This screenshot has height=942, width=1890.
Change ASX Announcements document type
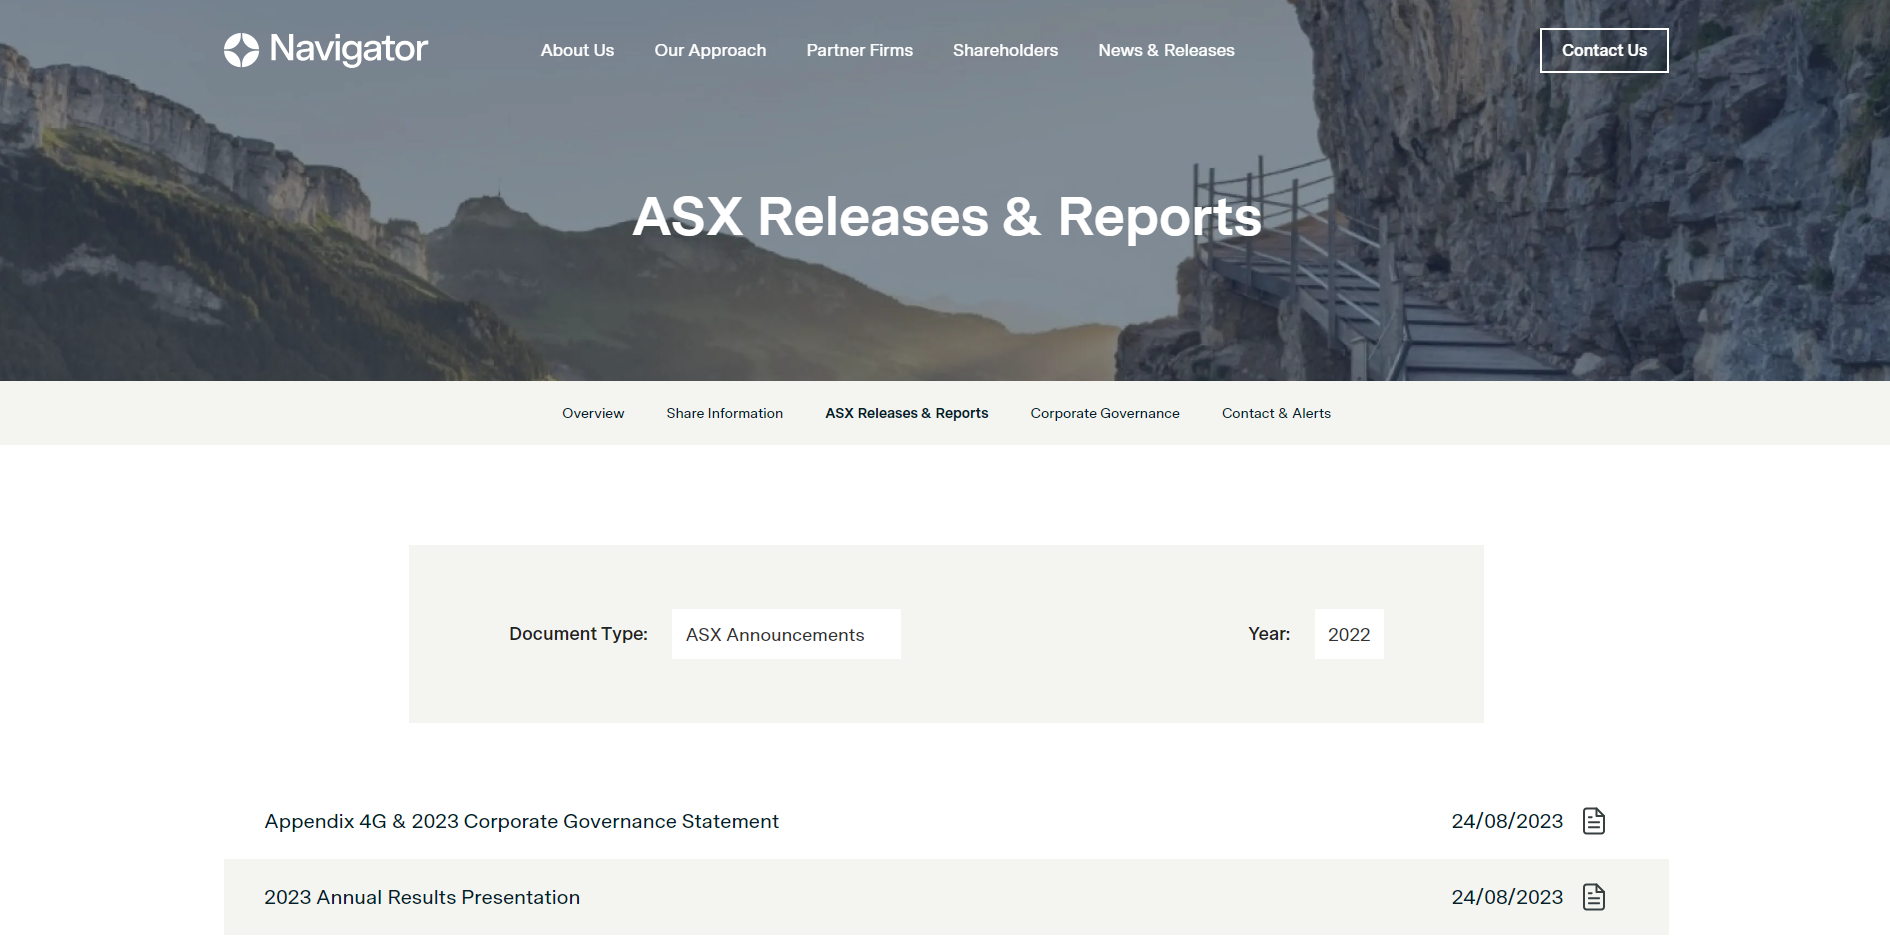[786, 634]
